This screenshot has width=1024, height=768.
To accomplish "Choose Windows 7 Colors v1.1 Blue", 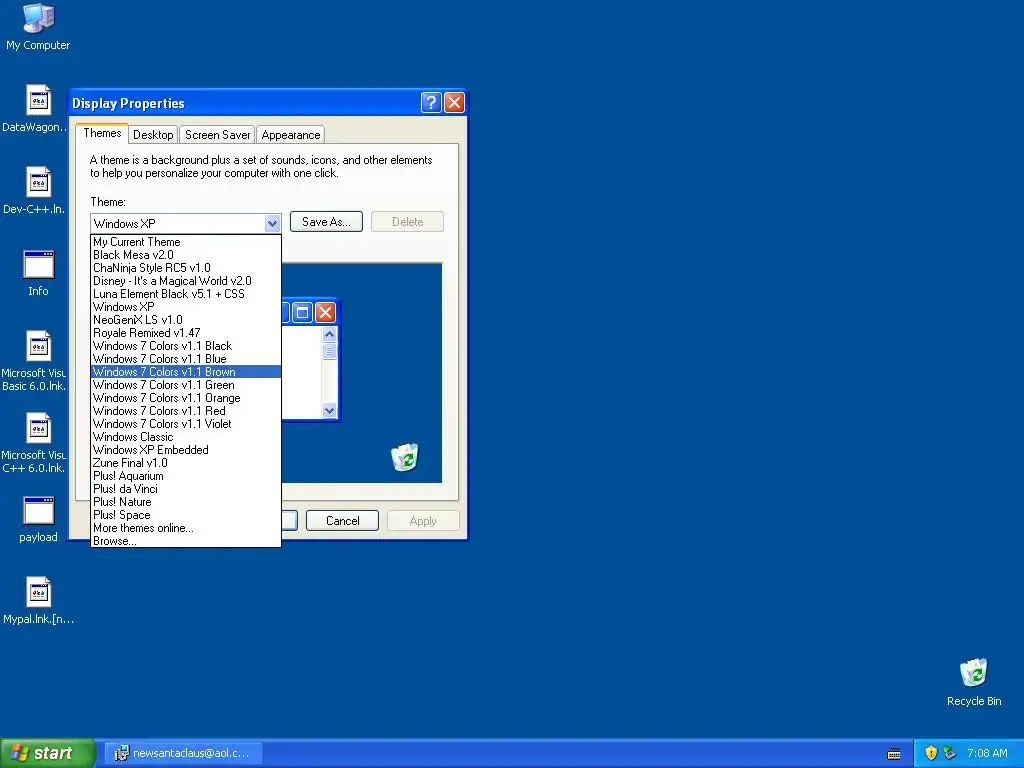I will 185,359.
